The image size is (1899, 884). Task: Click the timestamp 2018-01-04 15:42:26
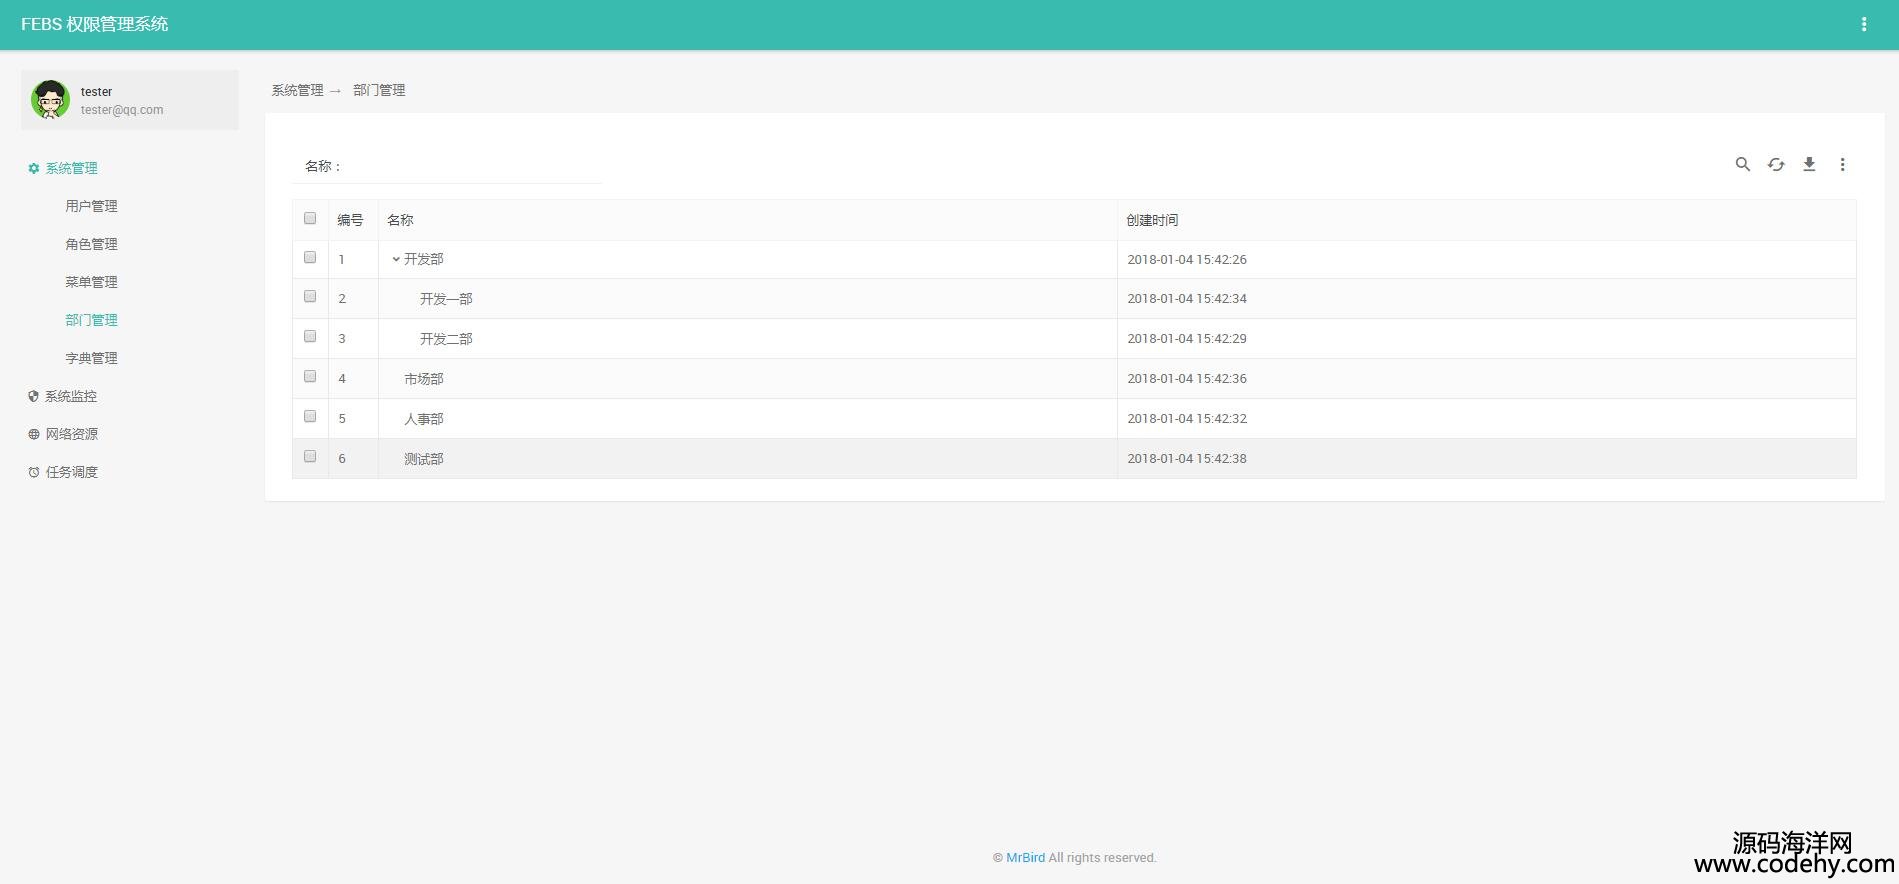(1187, 259)
